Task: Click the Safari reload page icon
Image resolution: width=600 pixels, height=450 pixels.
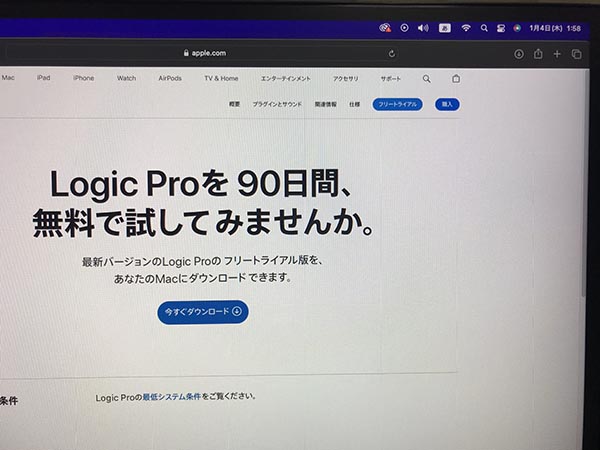Action: [391, 54]
